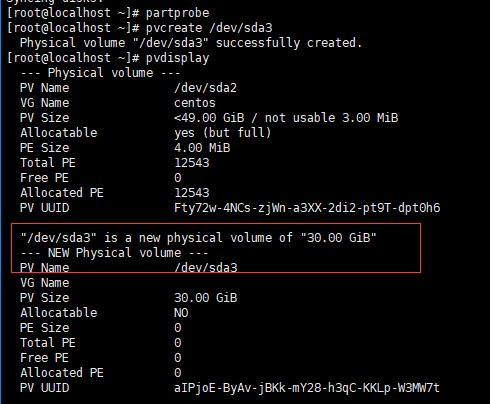Click the pvdisplay command text
Screen dimensions: 490x404
tap(177, 58)
